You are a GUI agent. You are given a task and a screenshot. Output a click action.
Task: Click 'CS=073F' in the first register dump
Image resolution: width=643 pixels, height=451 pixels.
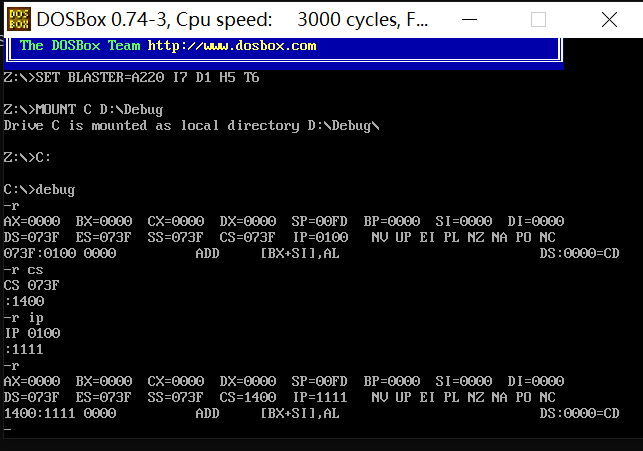(247, 237)
